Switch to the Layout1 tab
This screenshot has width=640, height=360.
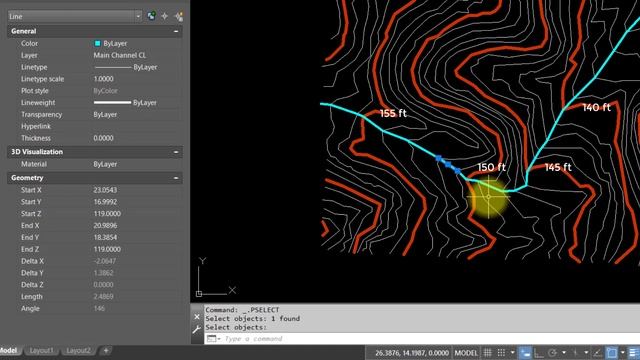(x=41, y=350)
